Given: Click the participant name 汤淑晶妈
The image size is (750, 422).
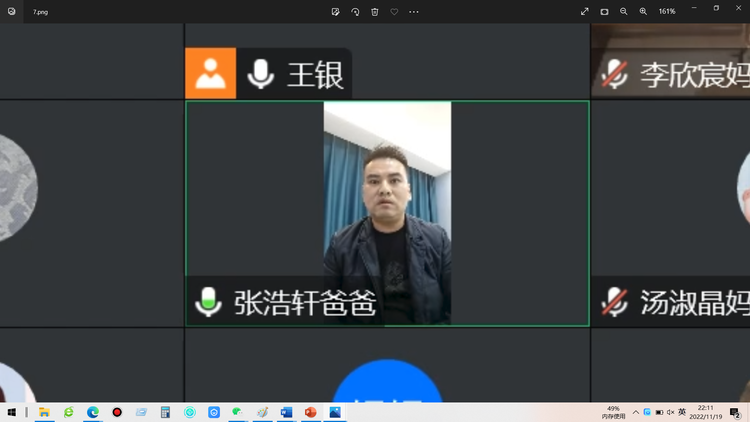Looking at the screenshot, I should pyautogui.click(x=695, y=303).
